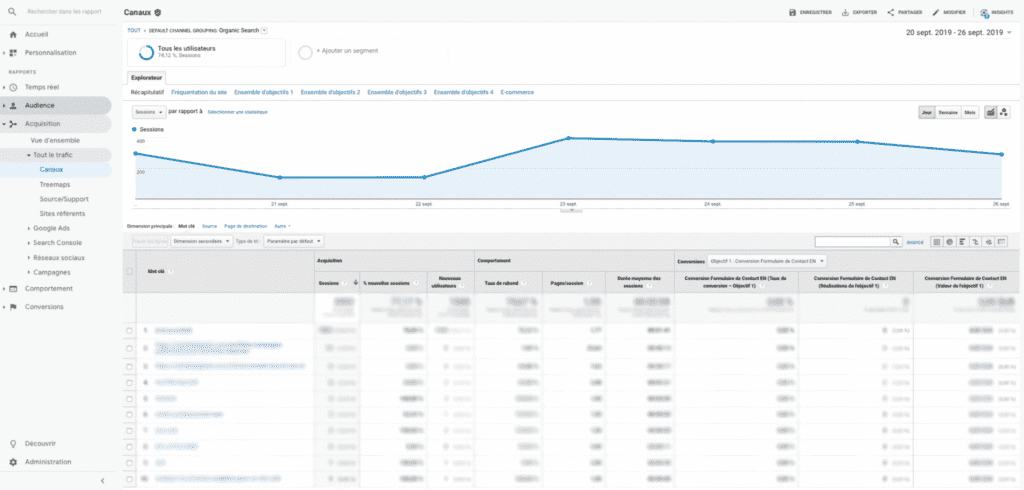Select the Semaine time granularity toggle
Screen dimensions: 1024x490
point(949,113)
